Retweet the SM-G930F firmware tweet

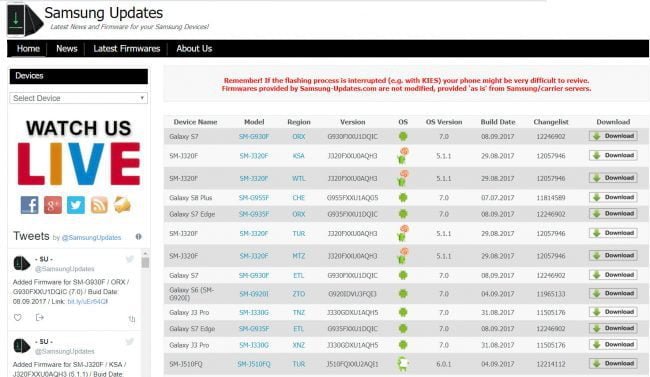132,319
